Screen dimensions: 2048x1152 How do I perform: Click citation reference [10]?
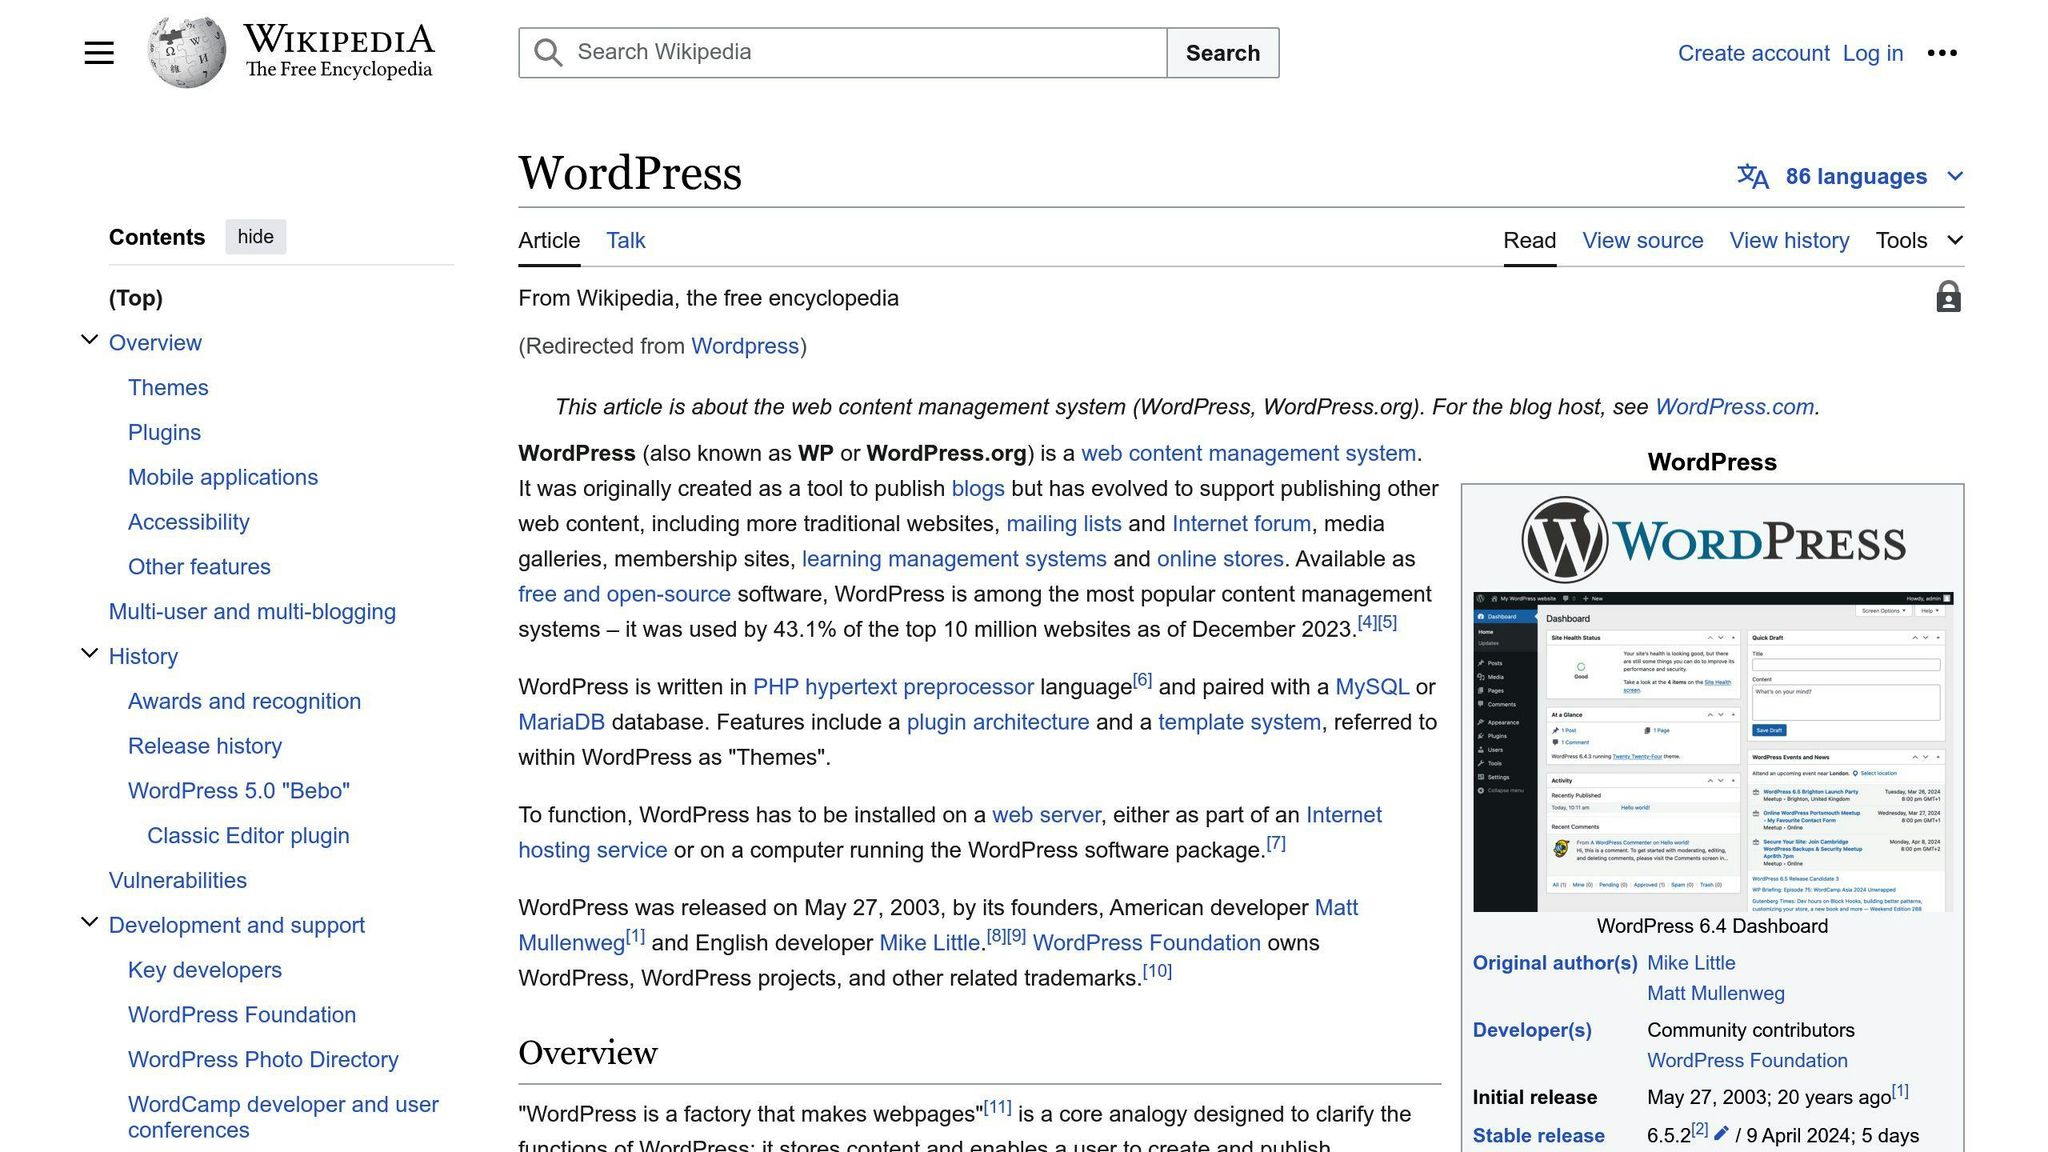(x=1157, y=971)
